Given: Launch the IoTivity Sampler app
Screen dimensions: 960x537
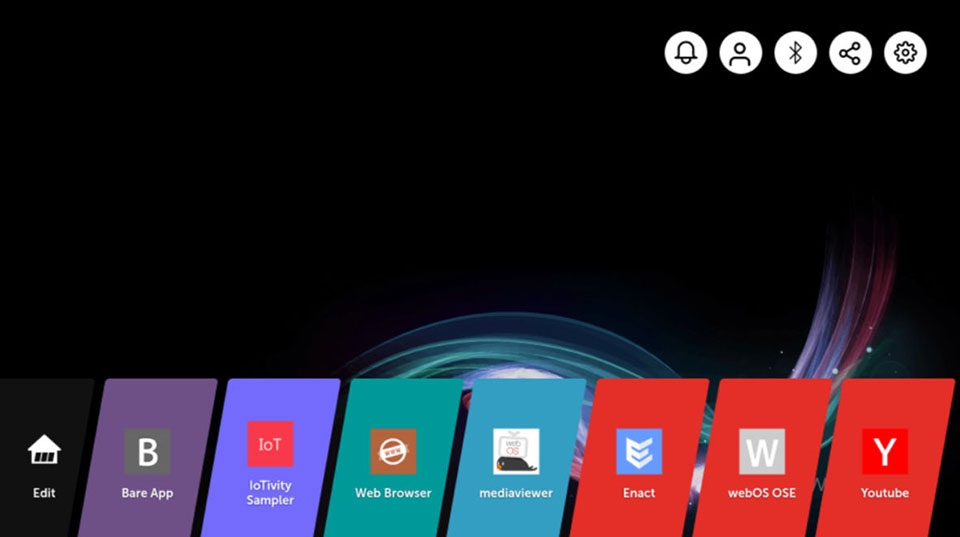Looking at the screenshot, I should [270, 458].
